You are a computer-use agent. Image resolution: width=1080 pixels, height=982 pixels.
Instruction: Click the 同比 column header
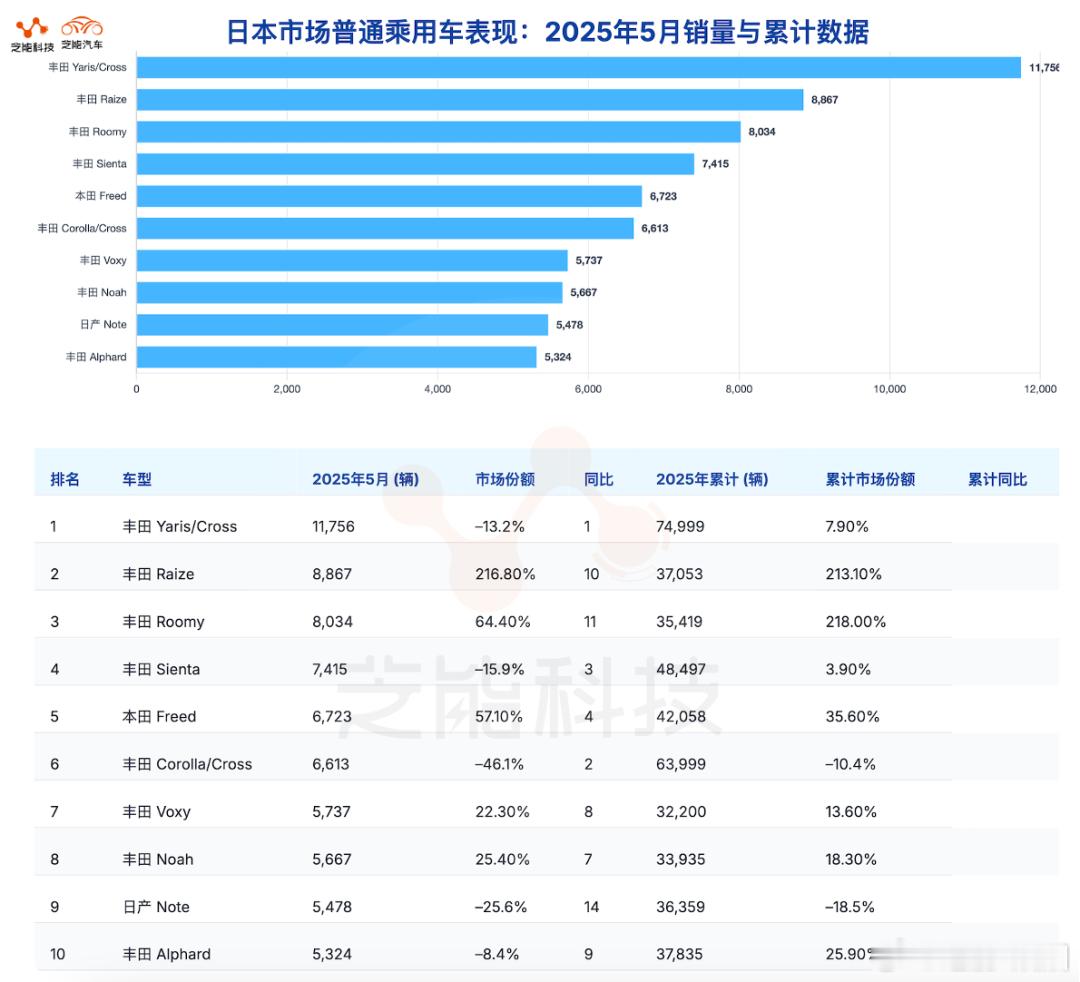(x=599, y=479)
